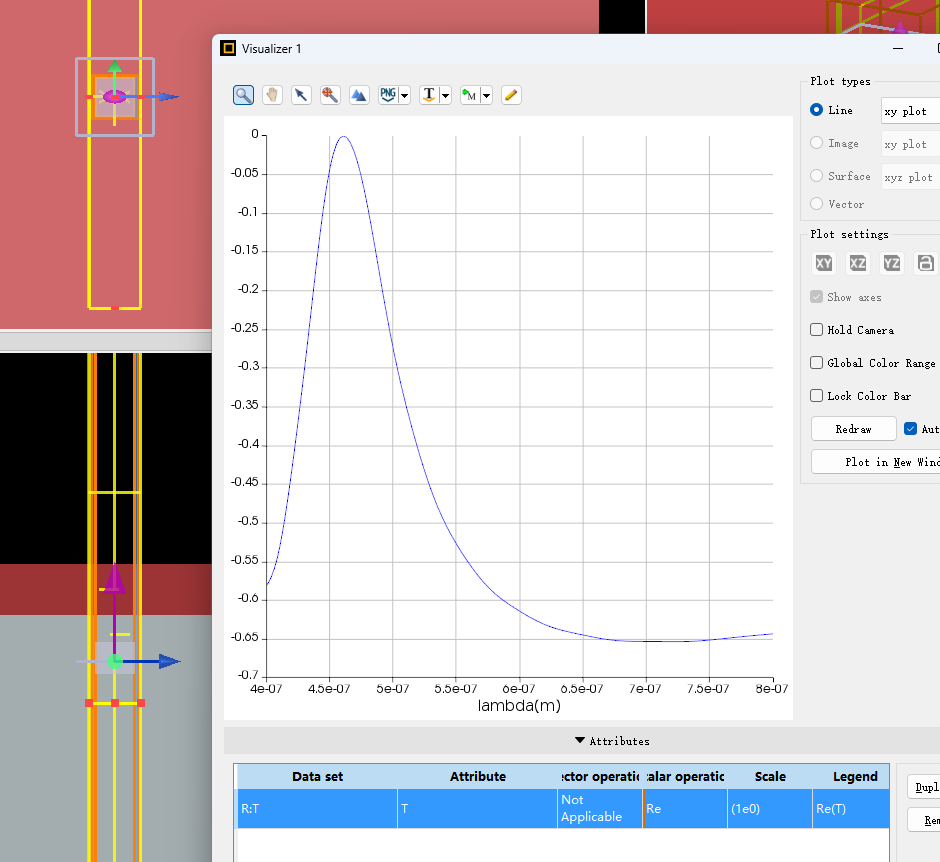940x862 pixels.
Task: Click the marker M toolbar icon
Action: click(x=470, y=95)
